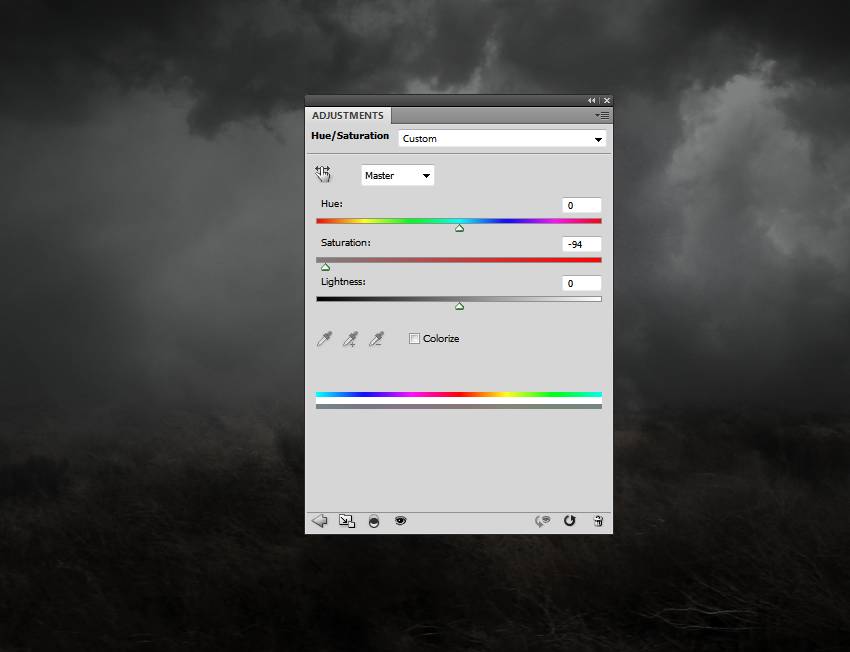The image size is (850, 652).
Task: Select the ADJUSTMENTS panel tab
Action: 347,116
